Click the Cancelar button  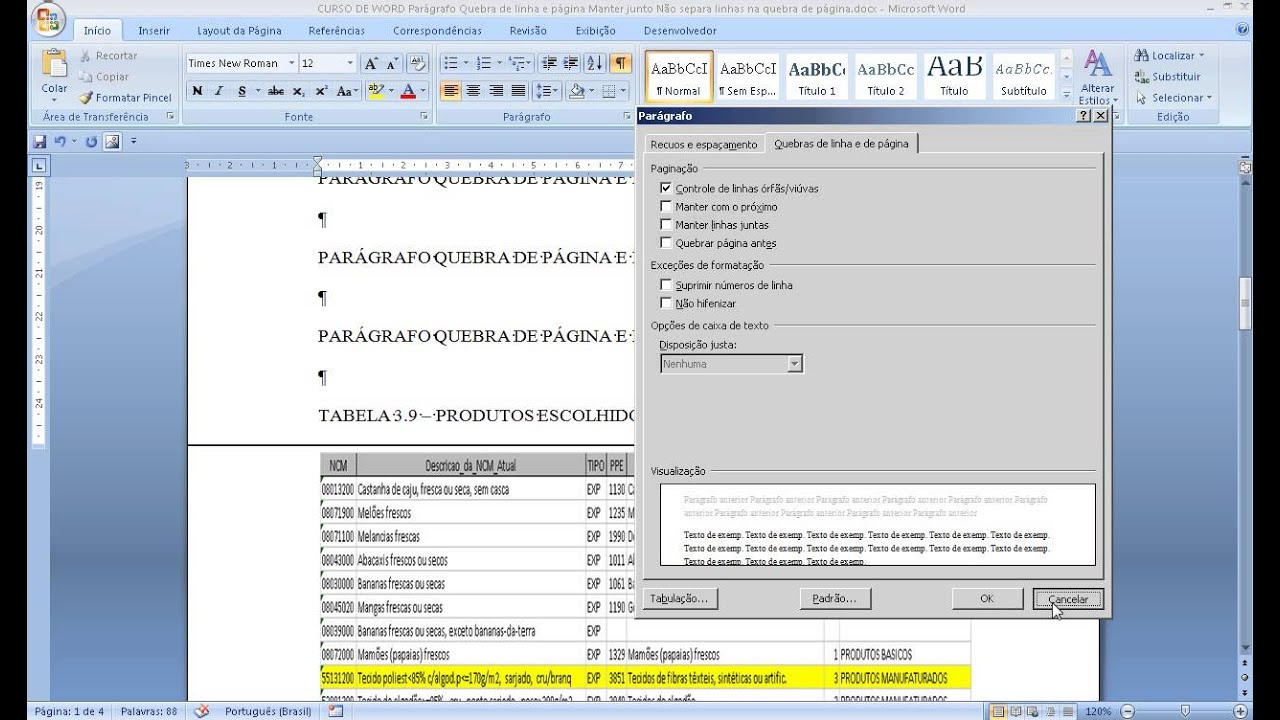[1068, 599]
